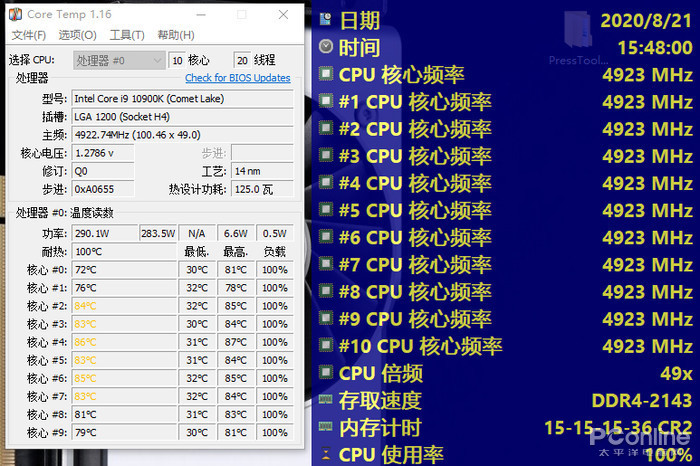This screenshot has width=700, height=466.
Task: Click 核心 #4 maximum temperature 87°C
Action: click(236, 342)
